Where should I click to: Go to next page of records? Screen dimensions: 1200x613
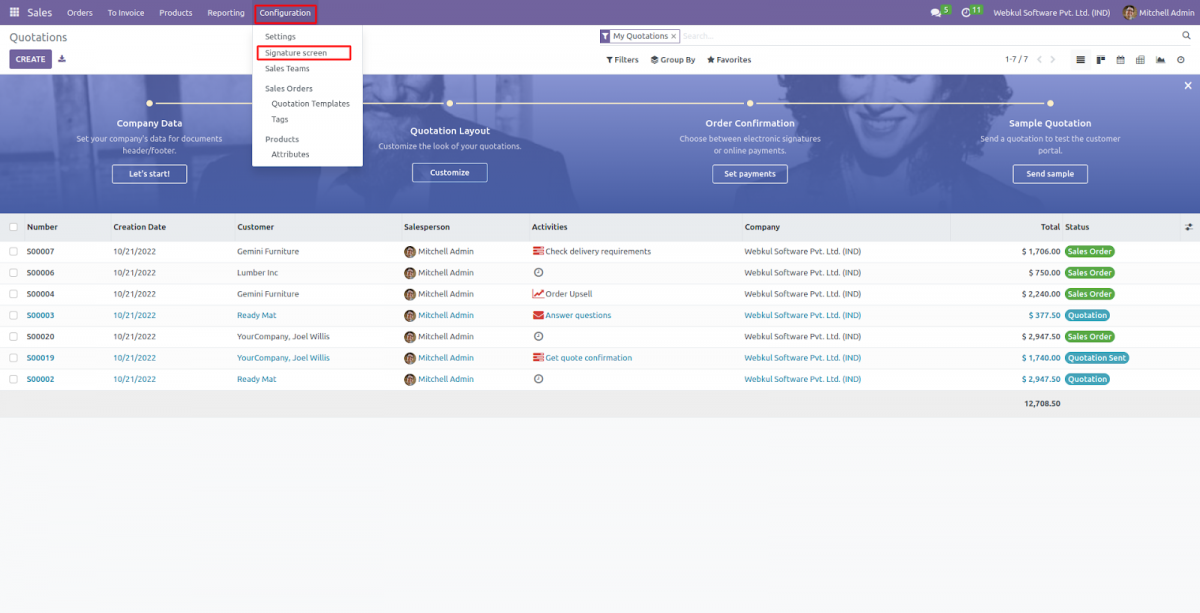(1052, 60)
